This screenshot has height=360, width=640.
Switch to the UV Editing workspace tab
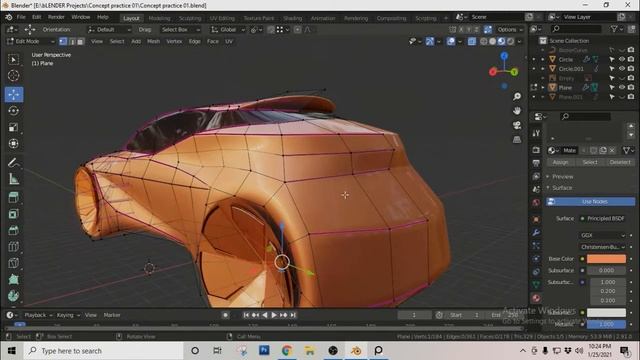coord(222,18)
